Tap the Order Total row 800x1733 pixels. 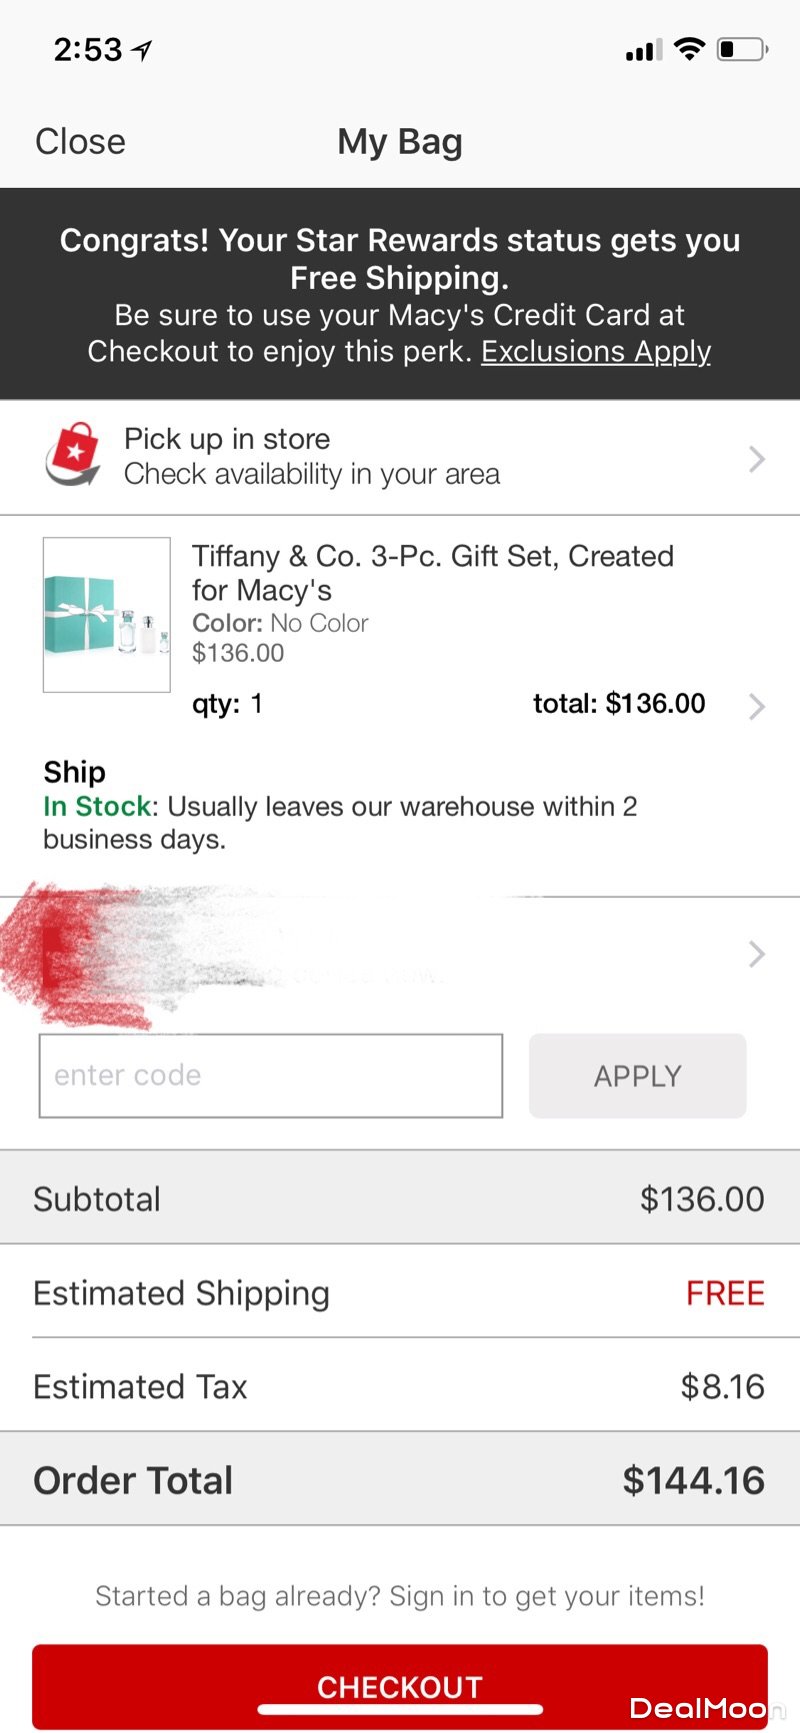(400, 1480)
